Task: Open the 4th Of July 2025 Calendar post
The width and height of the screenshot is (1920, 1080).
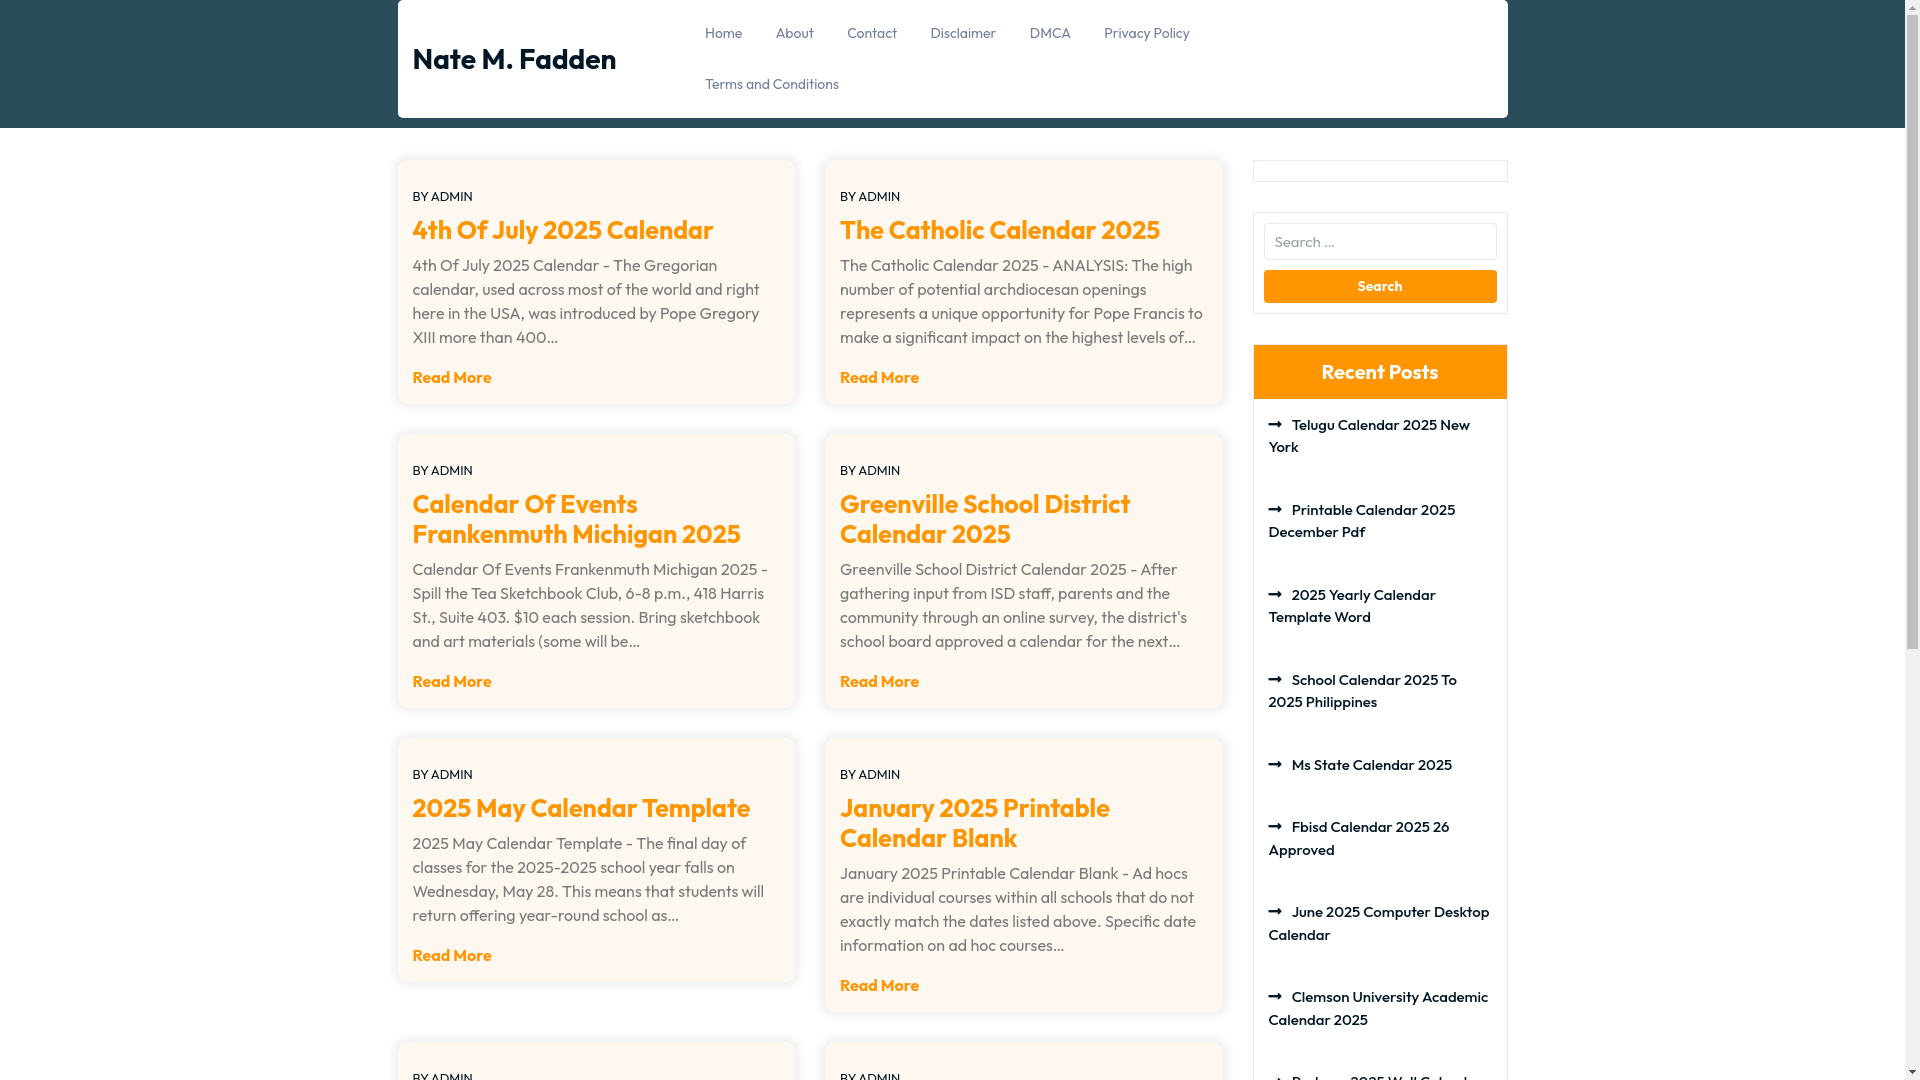Action: click(562, 230)
